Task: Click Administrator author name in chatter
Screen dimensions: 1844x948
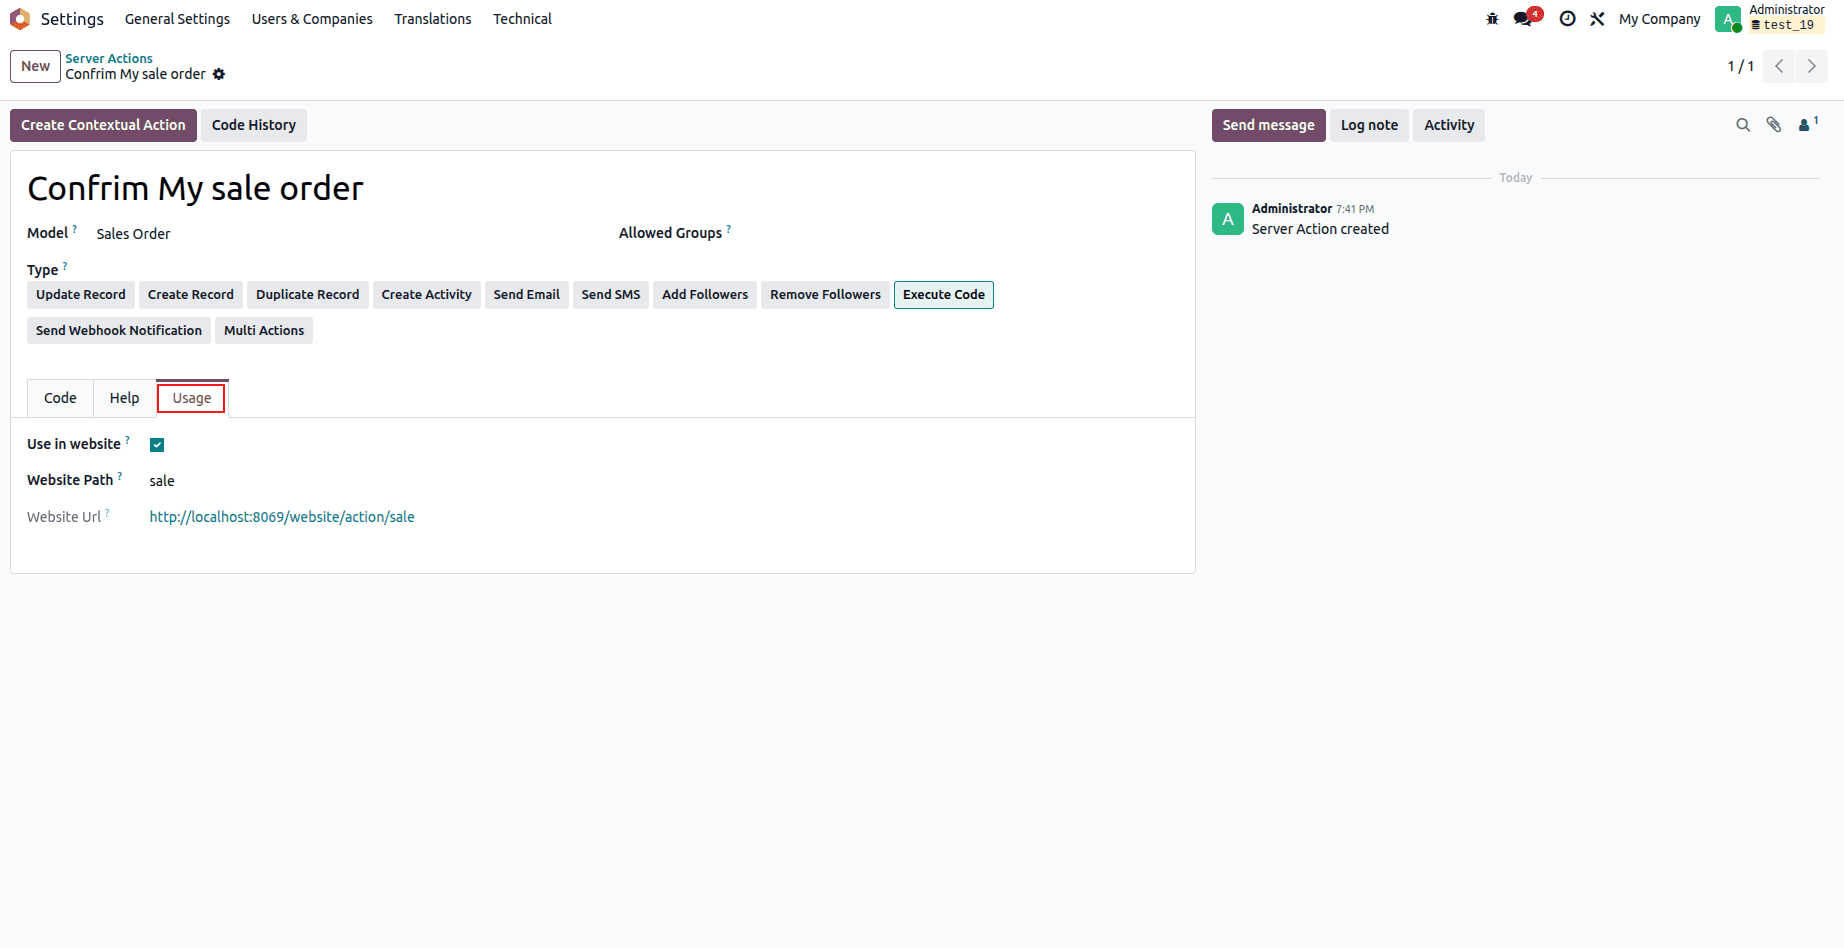Action: point(1292,209)
